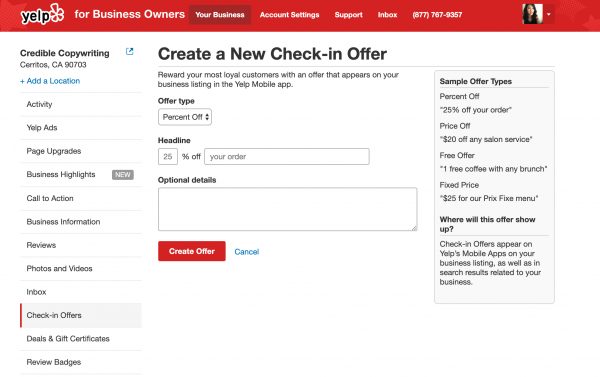Open Account Settings in top navigation
Image resolution: width=600 pixels, height=377 pixels.
[x=289, y=15]
